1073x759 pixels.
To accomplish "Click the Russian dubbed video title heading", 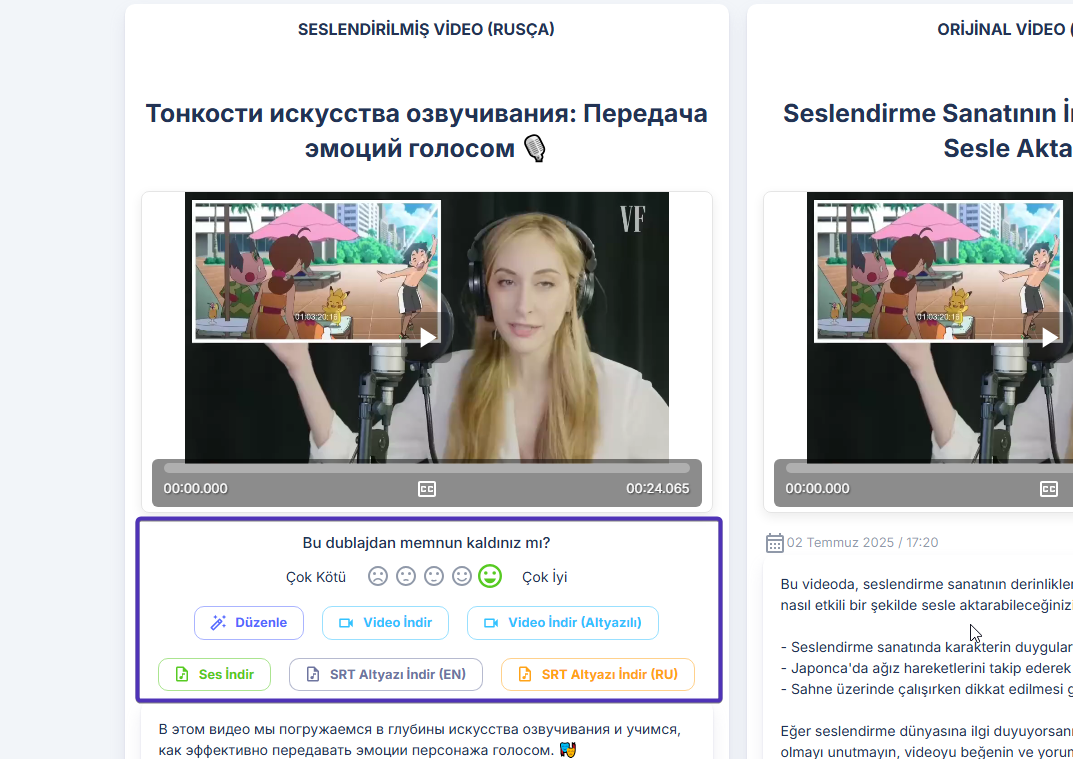I will [x=426, y=131].
